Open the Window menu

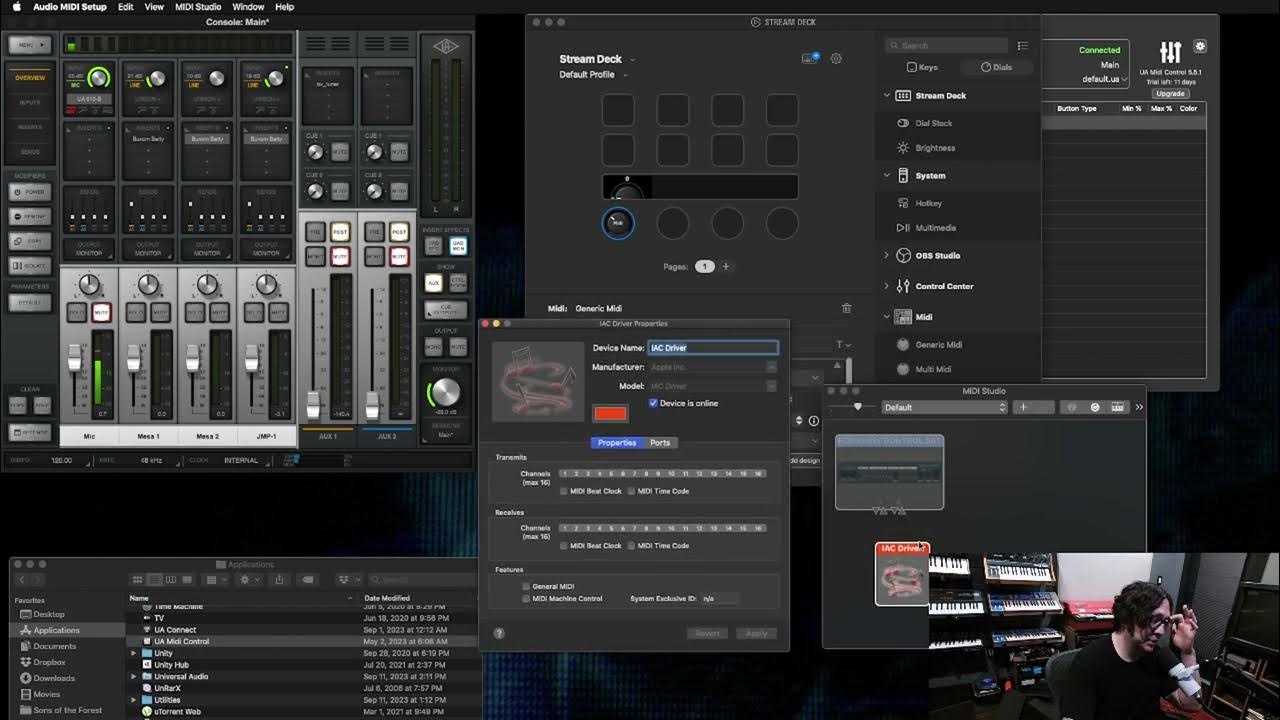pos(248,7)
